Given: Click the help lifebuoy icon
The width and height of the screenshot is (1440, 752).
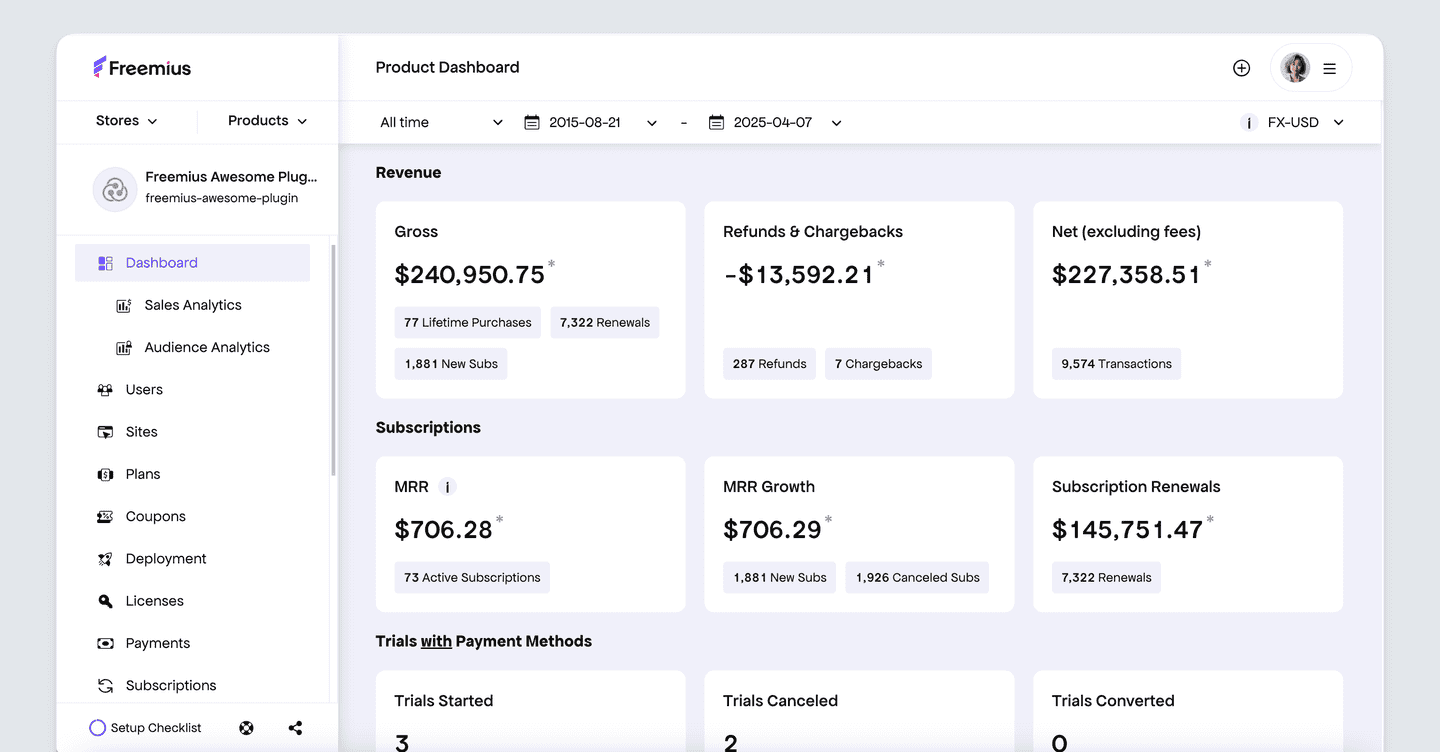Looking at the screenshot, I should tap(246, 728).
